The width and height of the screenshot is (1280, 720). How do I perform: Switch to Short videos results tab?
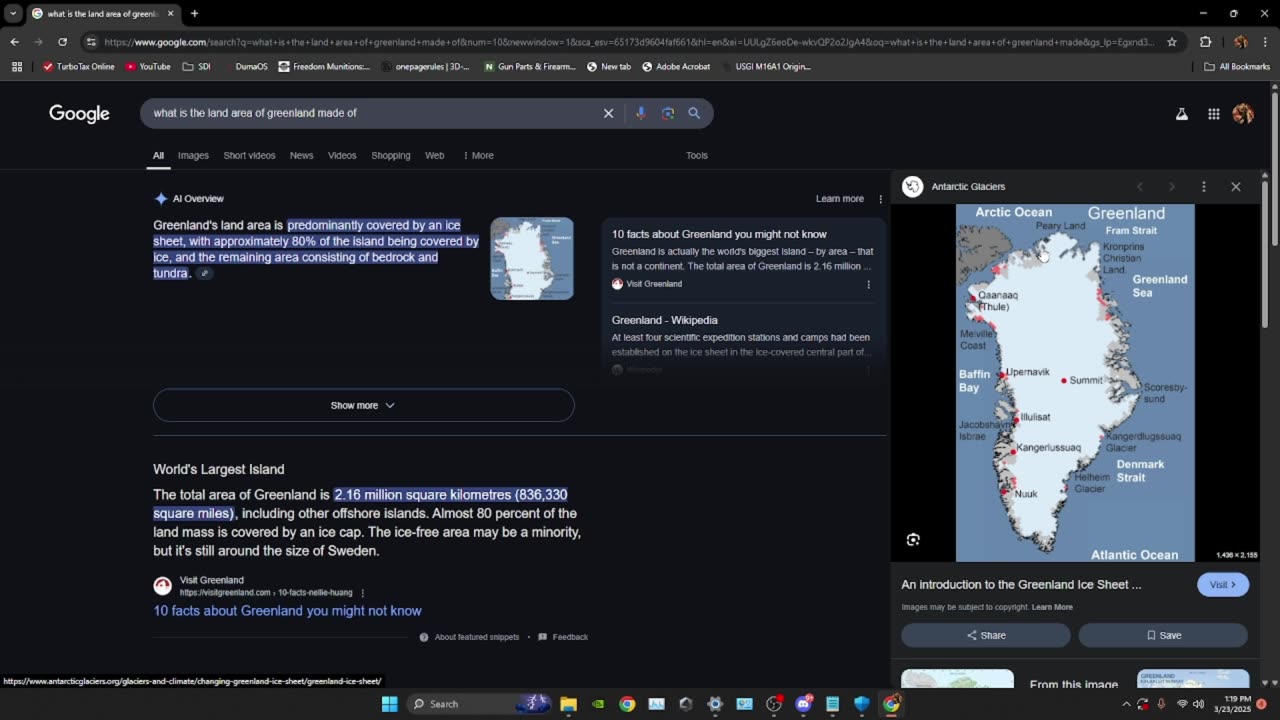pos(249,155)
